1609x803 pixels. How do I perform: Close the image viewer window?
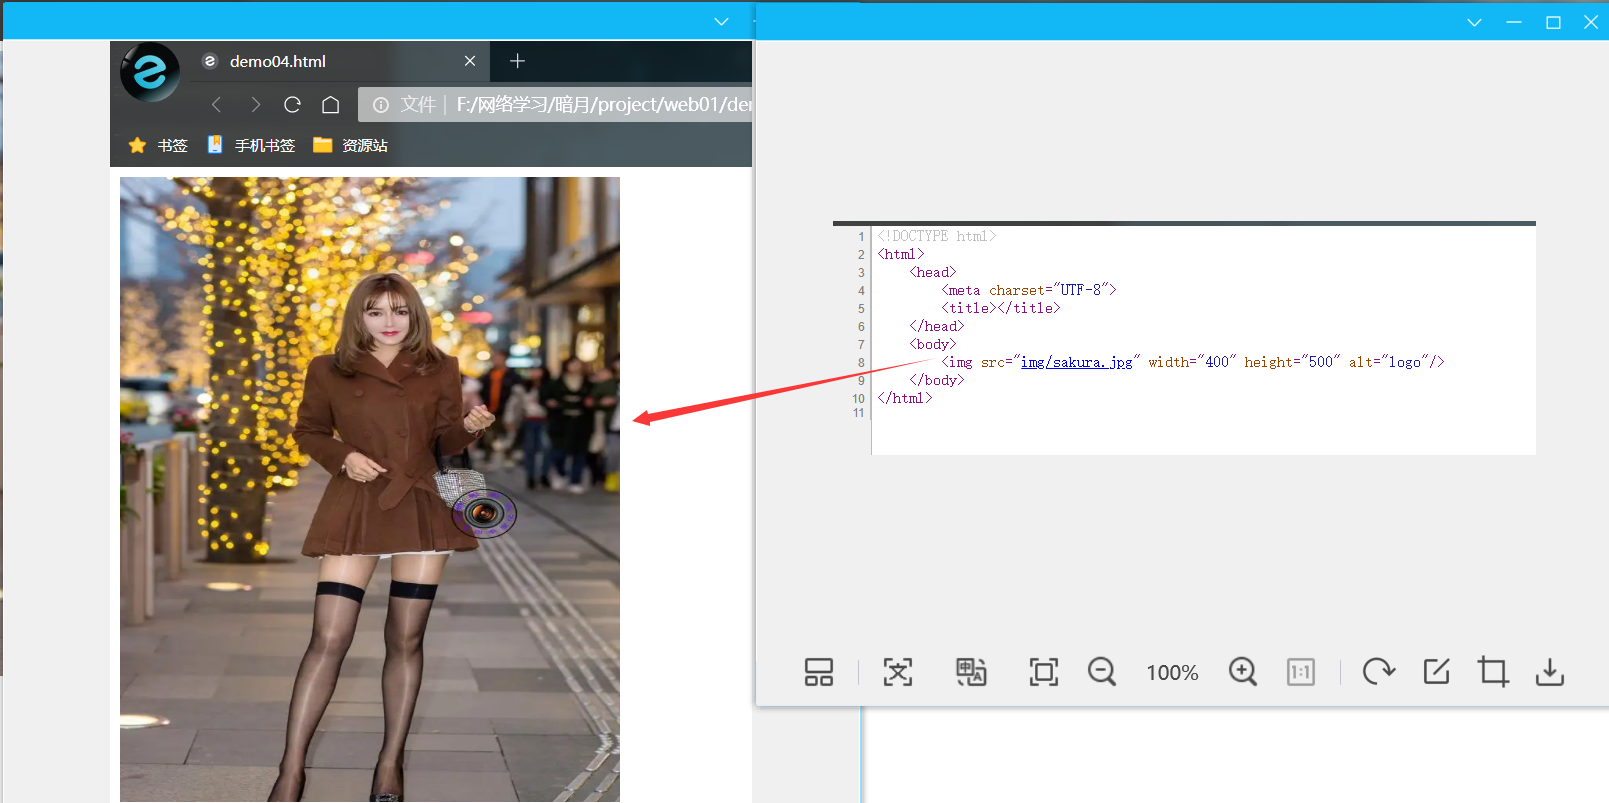1591,22
